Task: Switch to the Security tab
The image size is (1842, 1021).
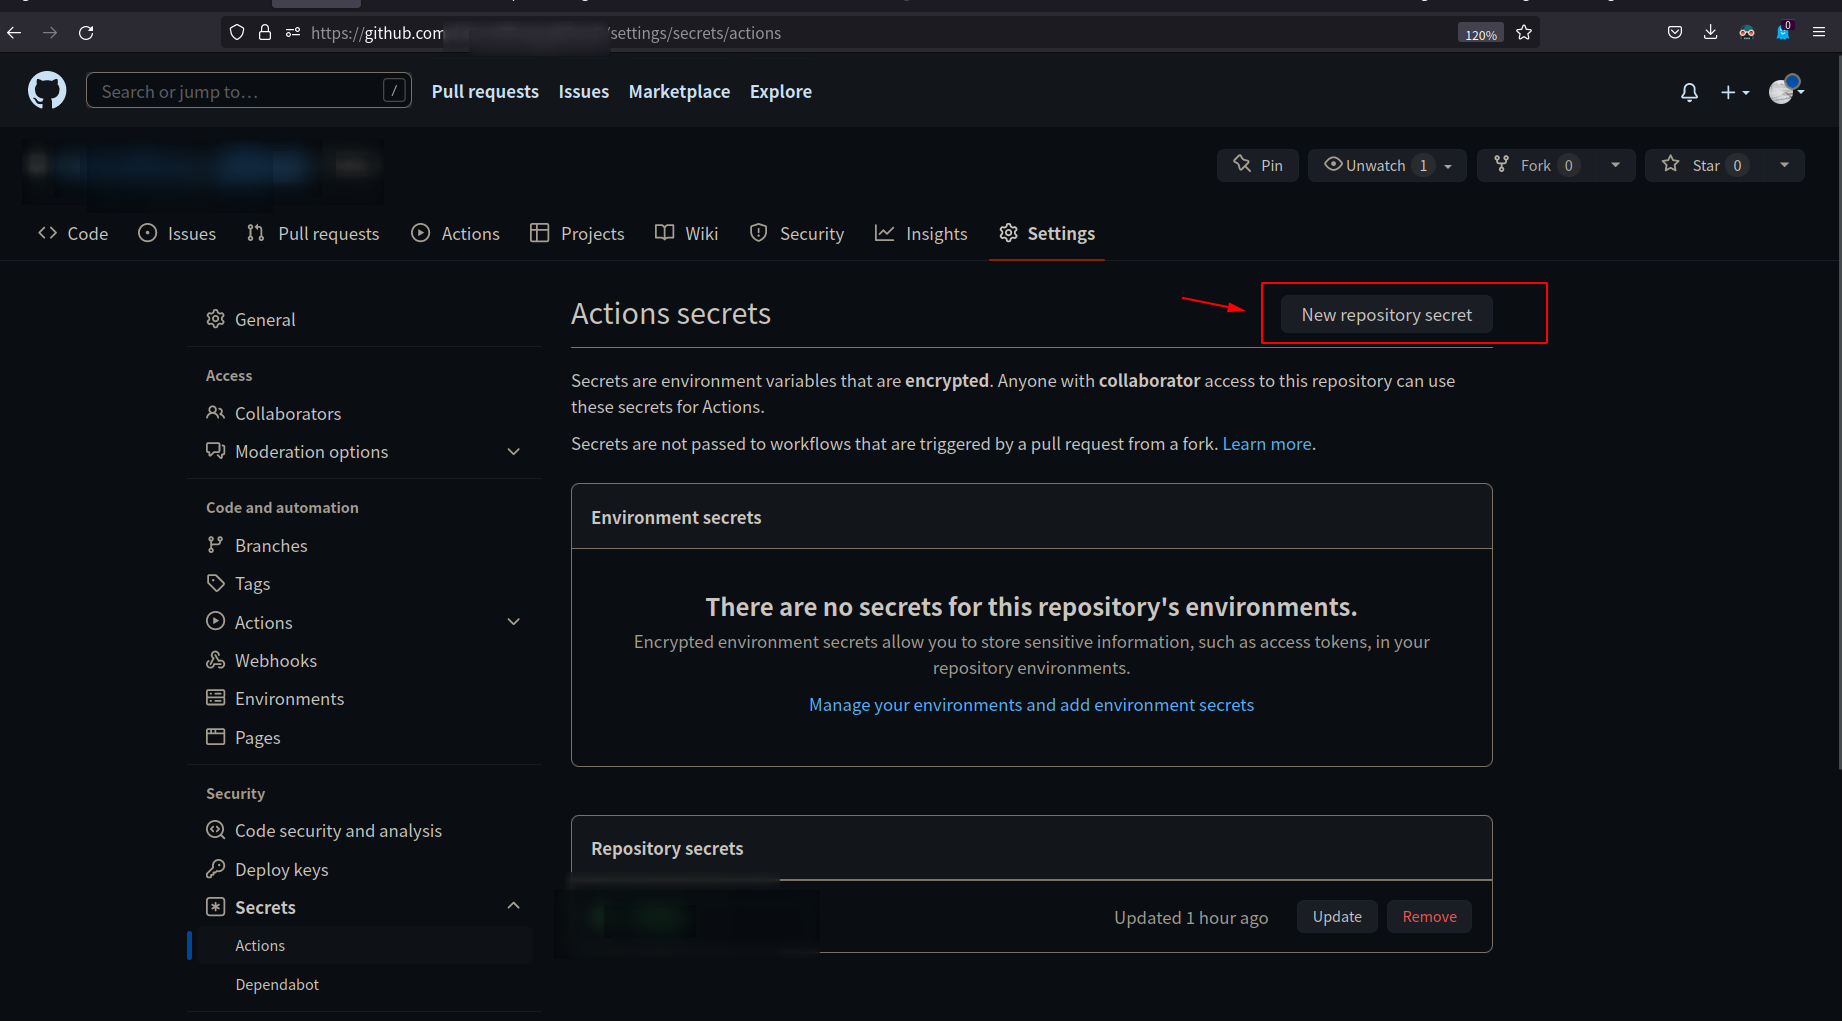Action: click(797, 233)
